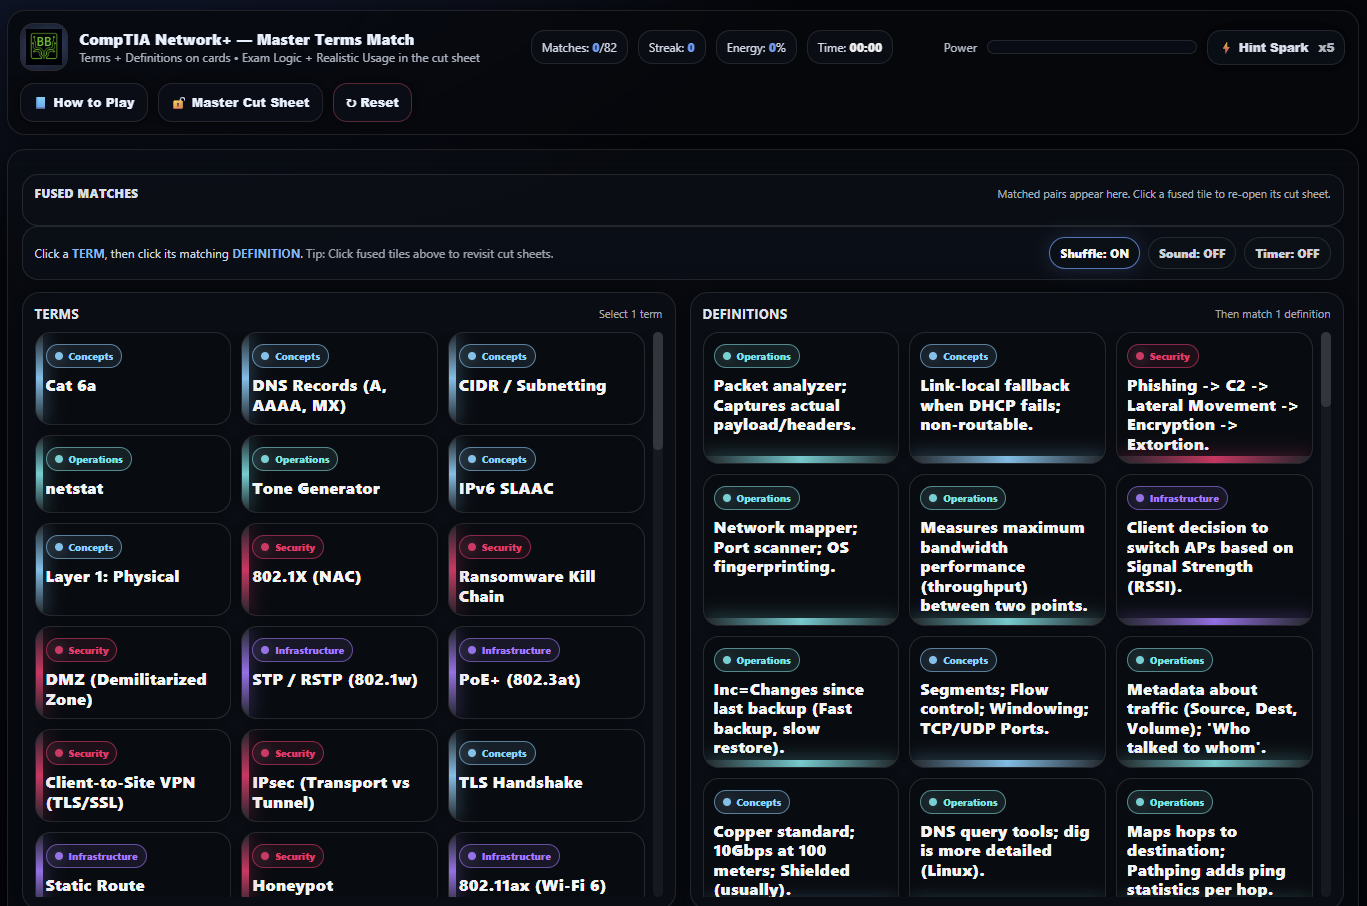Click the circular arrow Reset icon

click(x=351, y=103)
